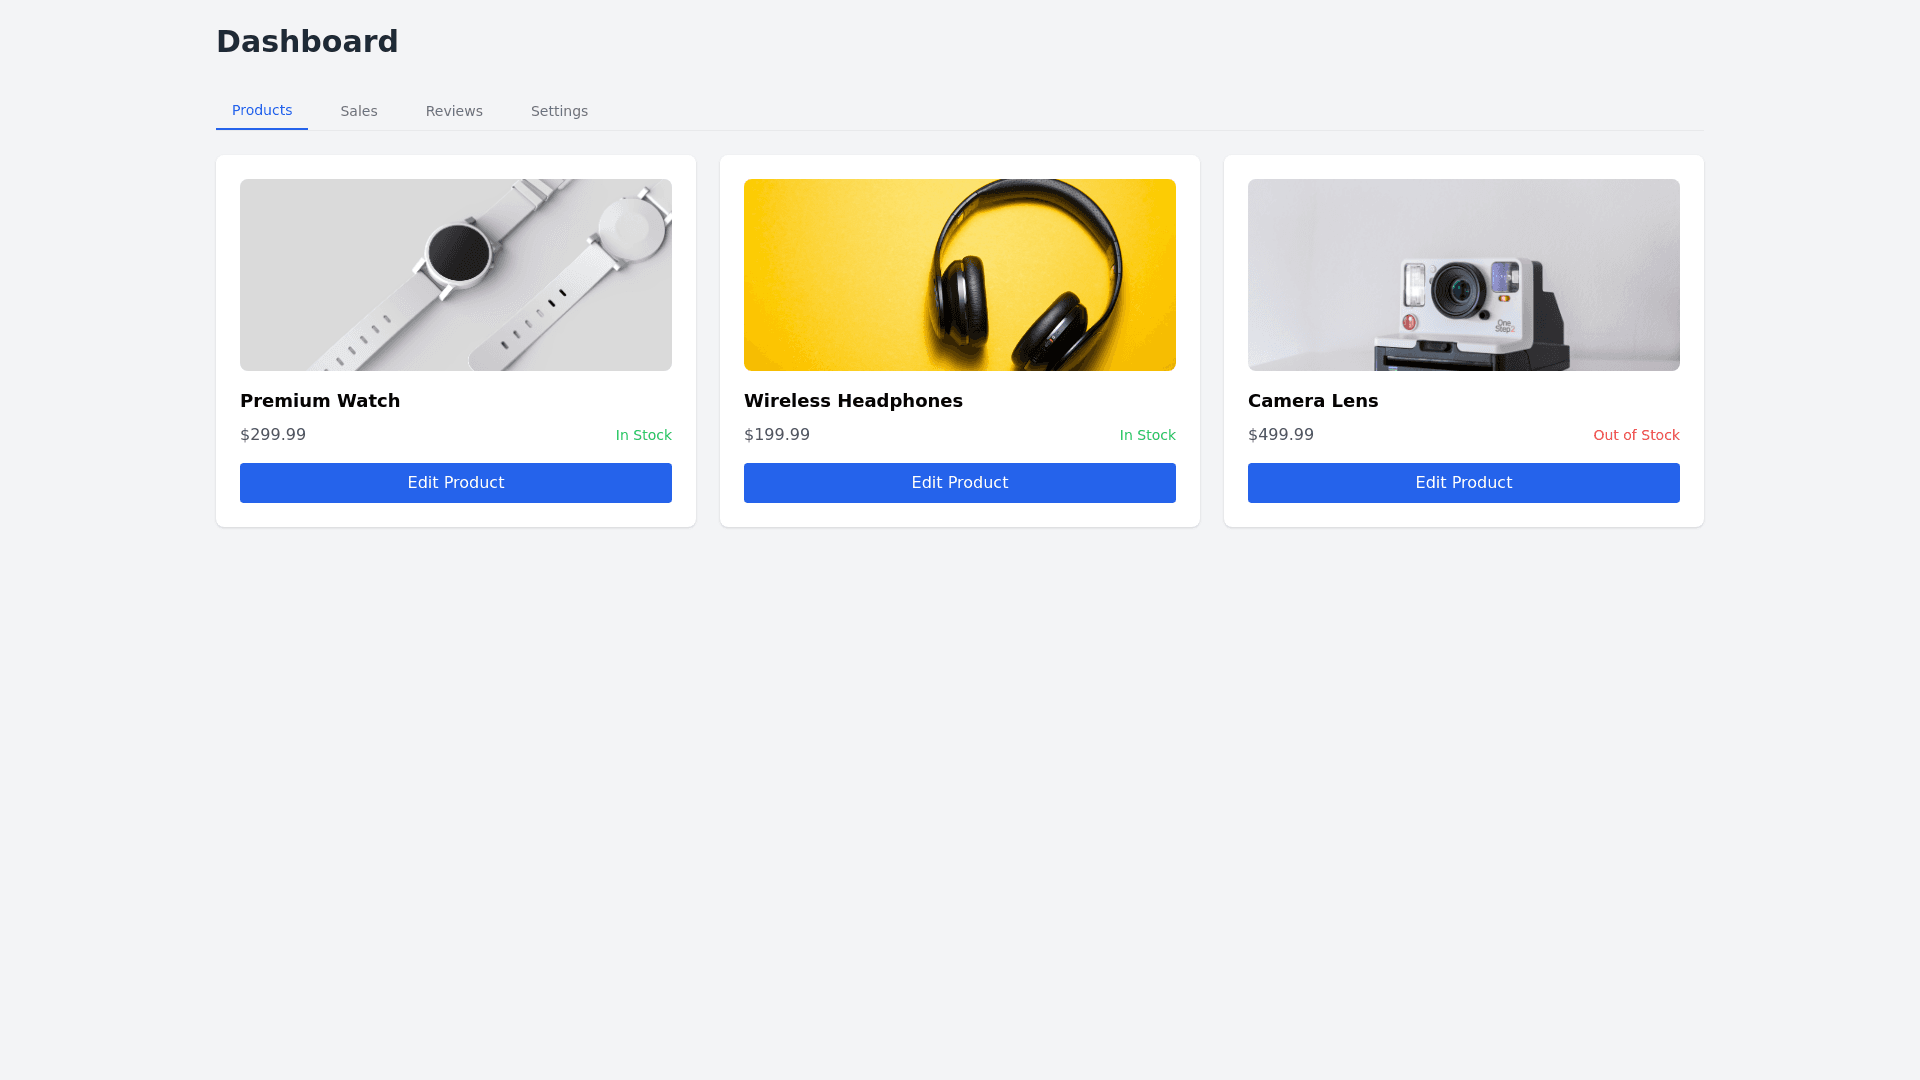Select the Wireless Headphones title
Image resolution: width=1920 pixels, height=1080 pixels.
pos(853,401)
